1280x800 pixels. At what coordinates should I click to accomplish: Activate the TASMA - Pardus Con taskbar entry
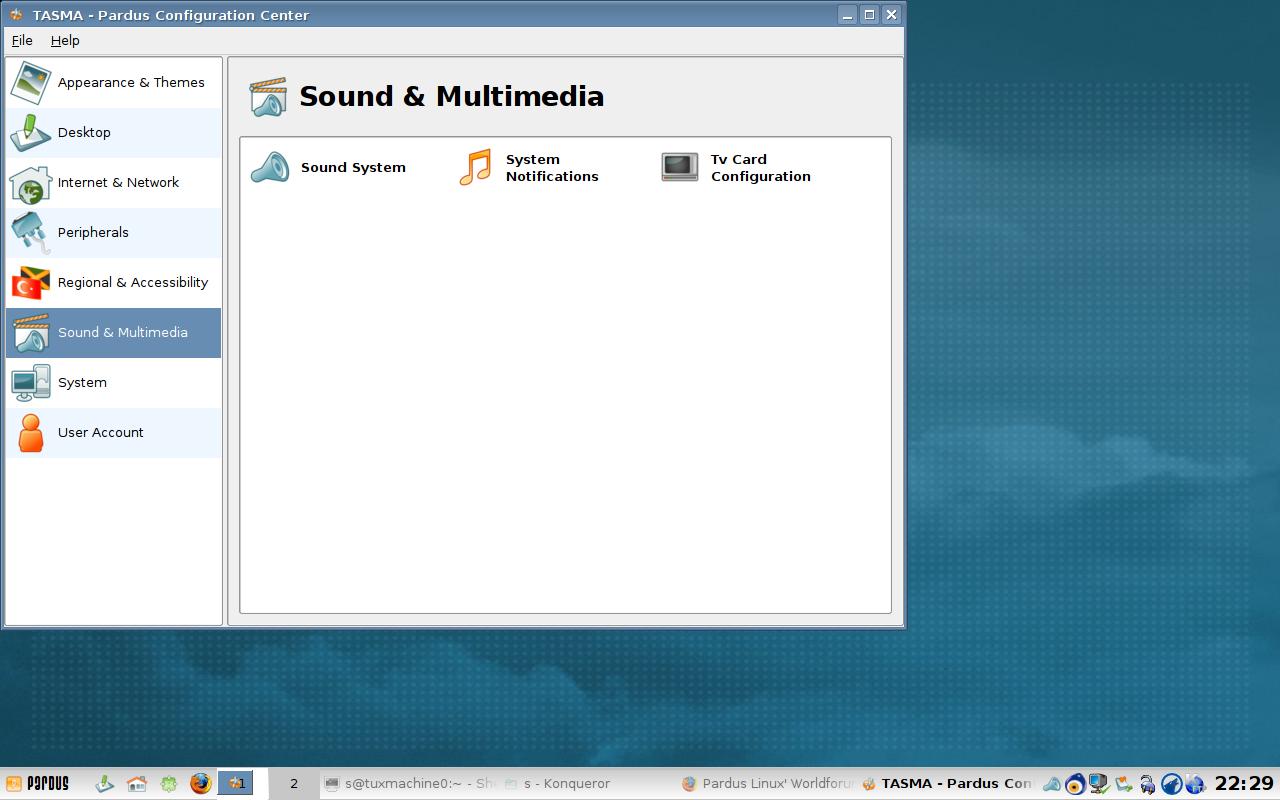[x=946, y=784]
